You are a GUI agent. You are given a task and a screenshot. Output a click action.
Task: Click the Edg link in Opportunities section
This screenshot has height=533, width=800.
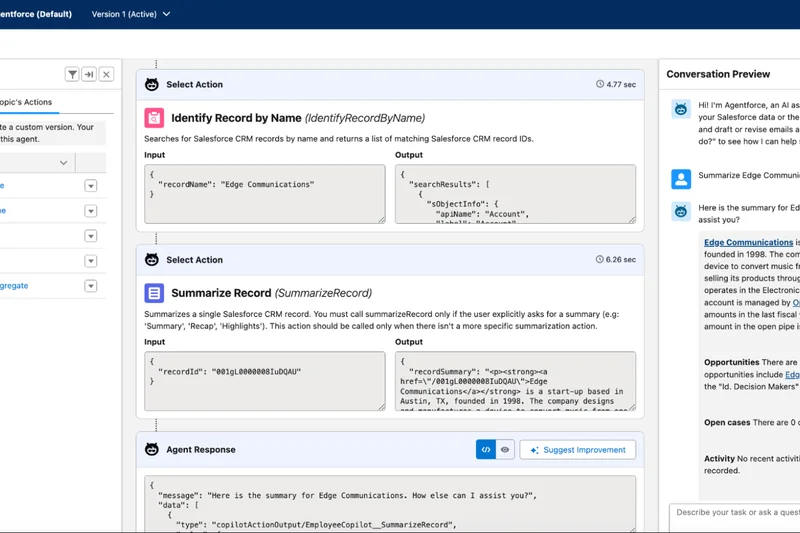(792, 375)
